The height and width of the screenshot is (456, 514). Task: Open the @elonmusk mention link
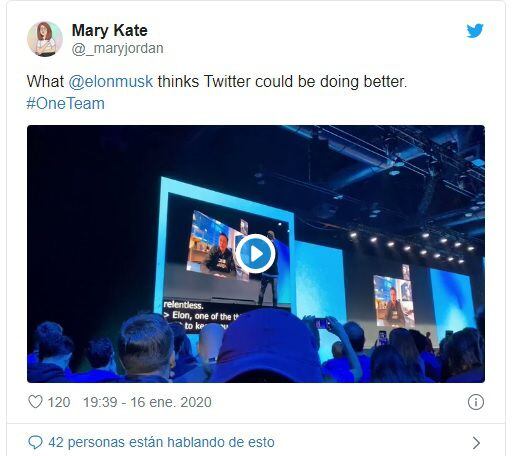point(111,82)
